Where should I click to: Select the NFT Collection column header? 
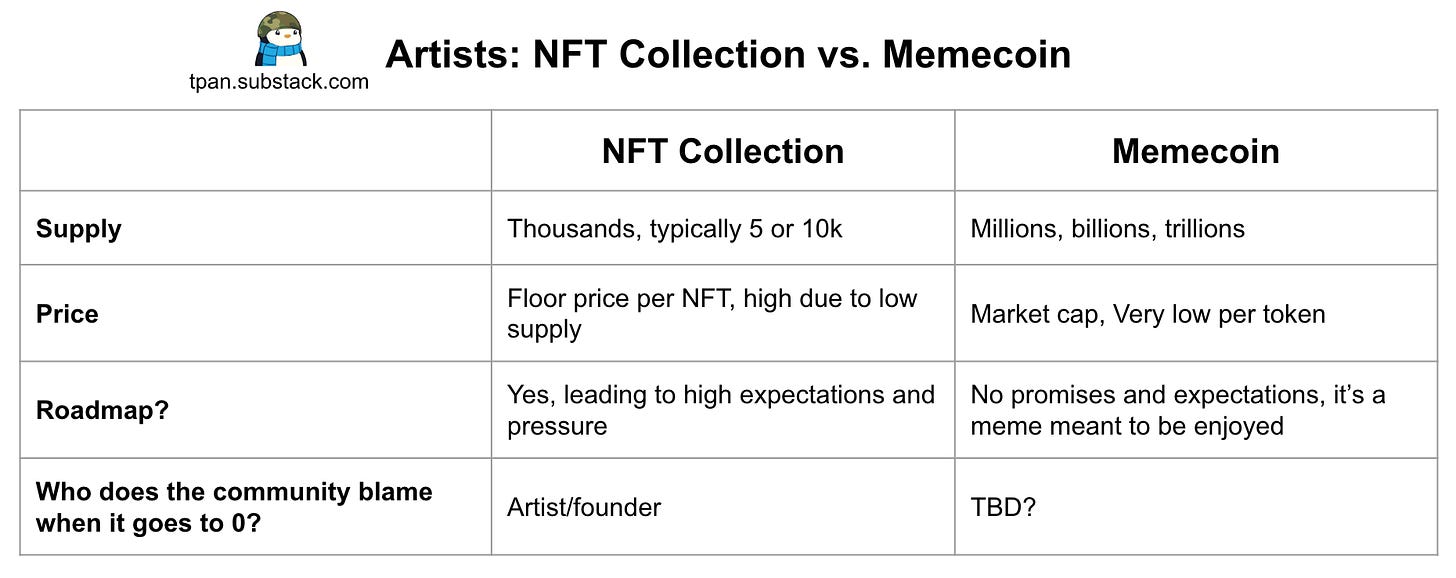coord(723,151)
